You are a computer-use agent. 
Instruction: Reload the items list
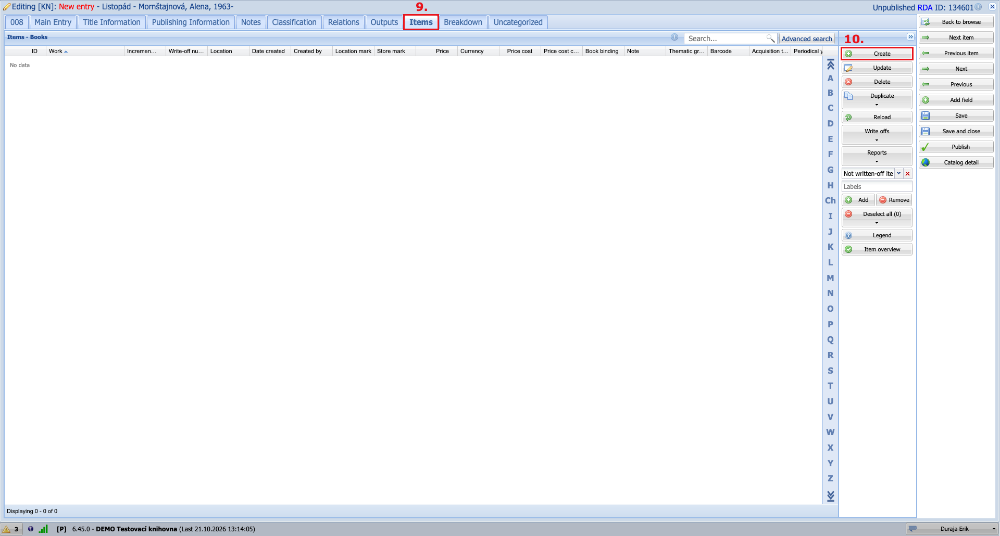[x=877, y=117]
